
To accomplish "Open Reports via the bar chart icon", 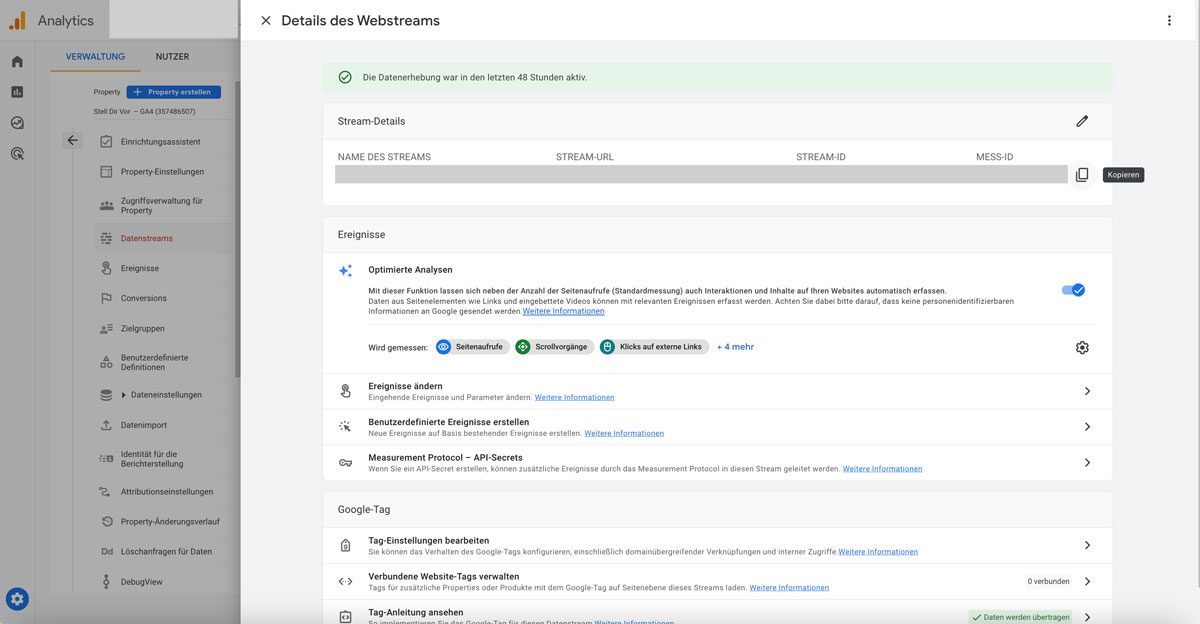I will pos(17,92).
